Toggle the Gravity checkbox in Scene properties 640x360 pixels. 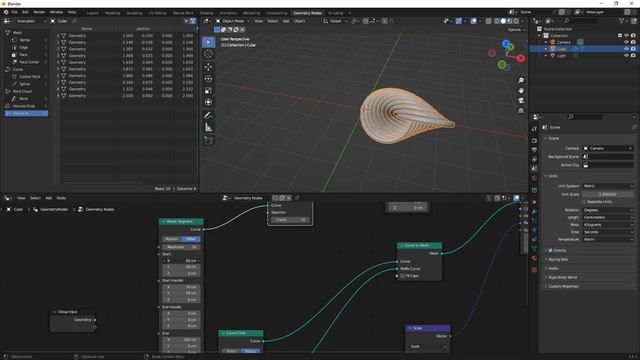click(550, 250)
